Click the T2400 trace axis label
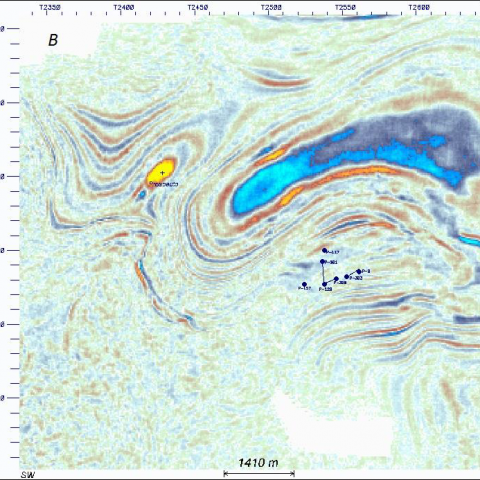 (123, 7)
